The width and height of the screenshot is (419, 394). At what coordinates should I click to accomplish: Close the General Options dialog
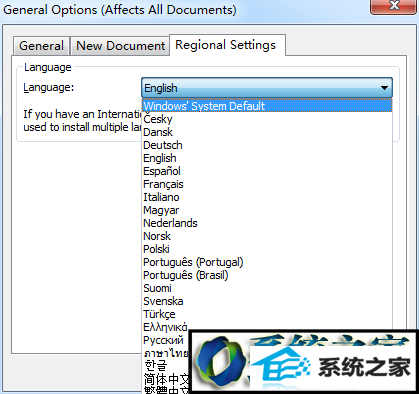point(394,6)
